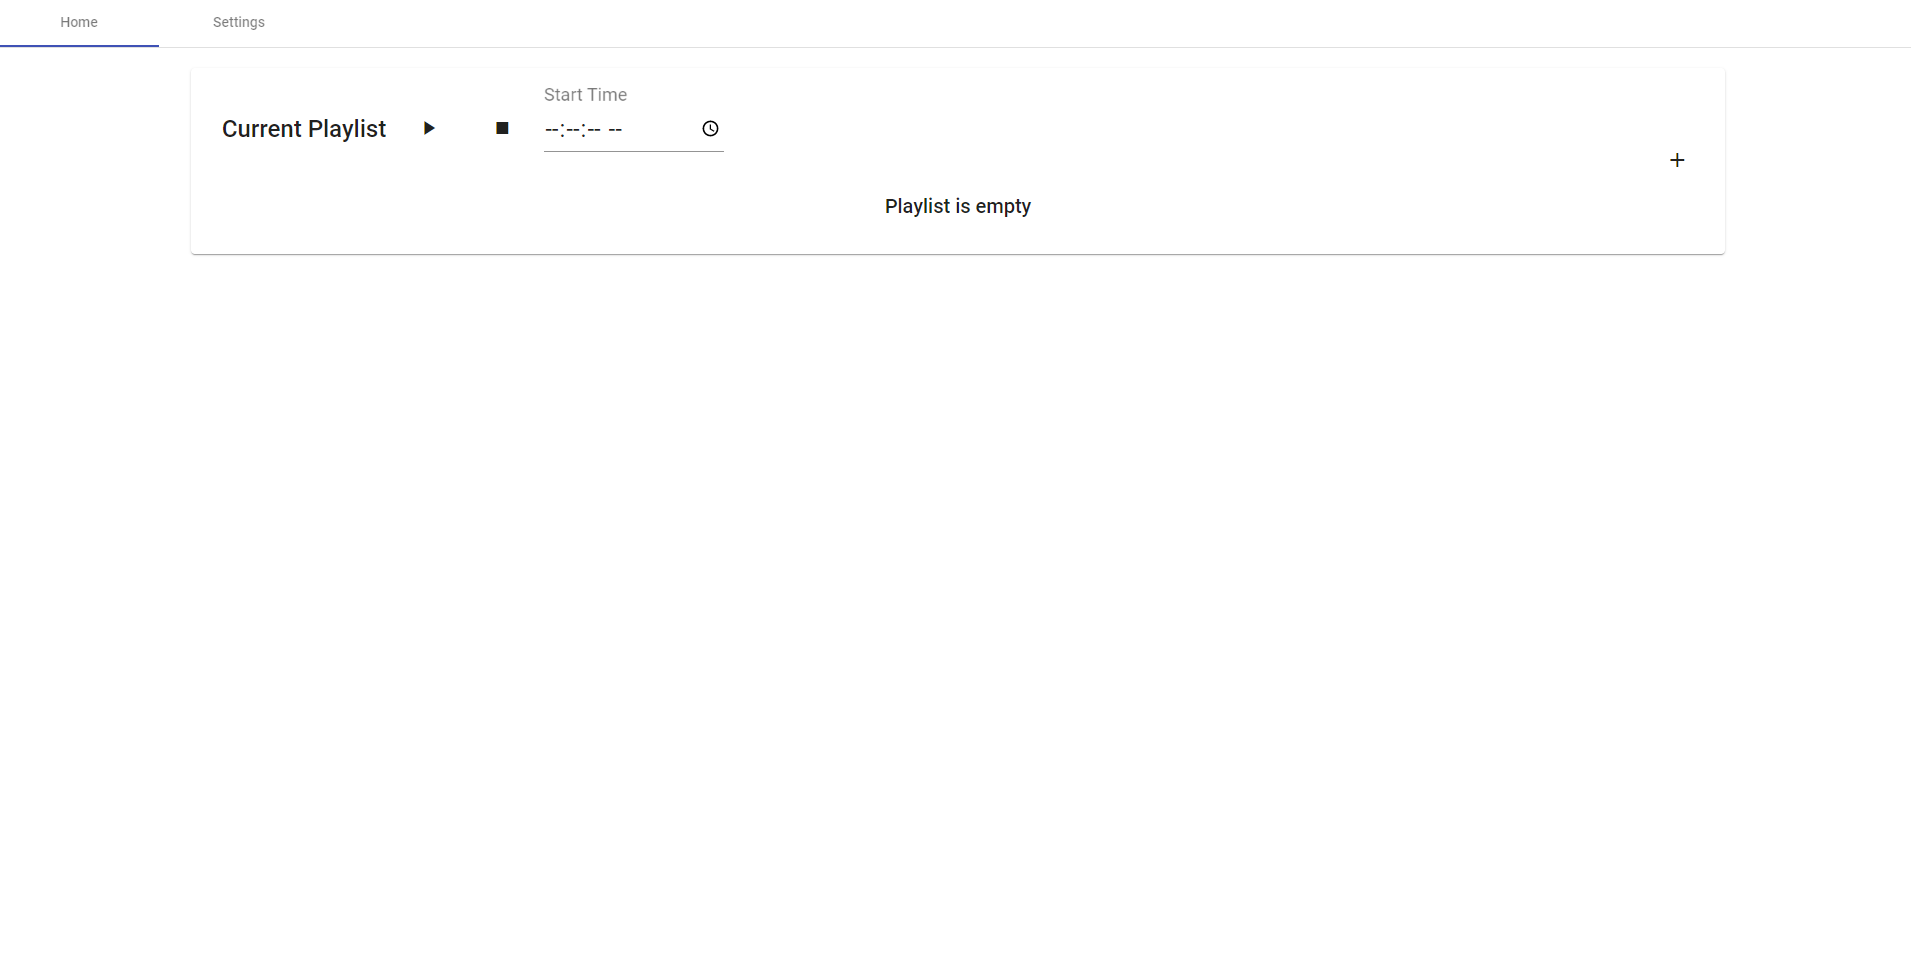The width and height of the screenshot is (1911, 975).
Task: Add an item with the plus icon
Action: 1677,160
